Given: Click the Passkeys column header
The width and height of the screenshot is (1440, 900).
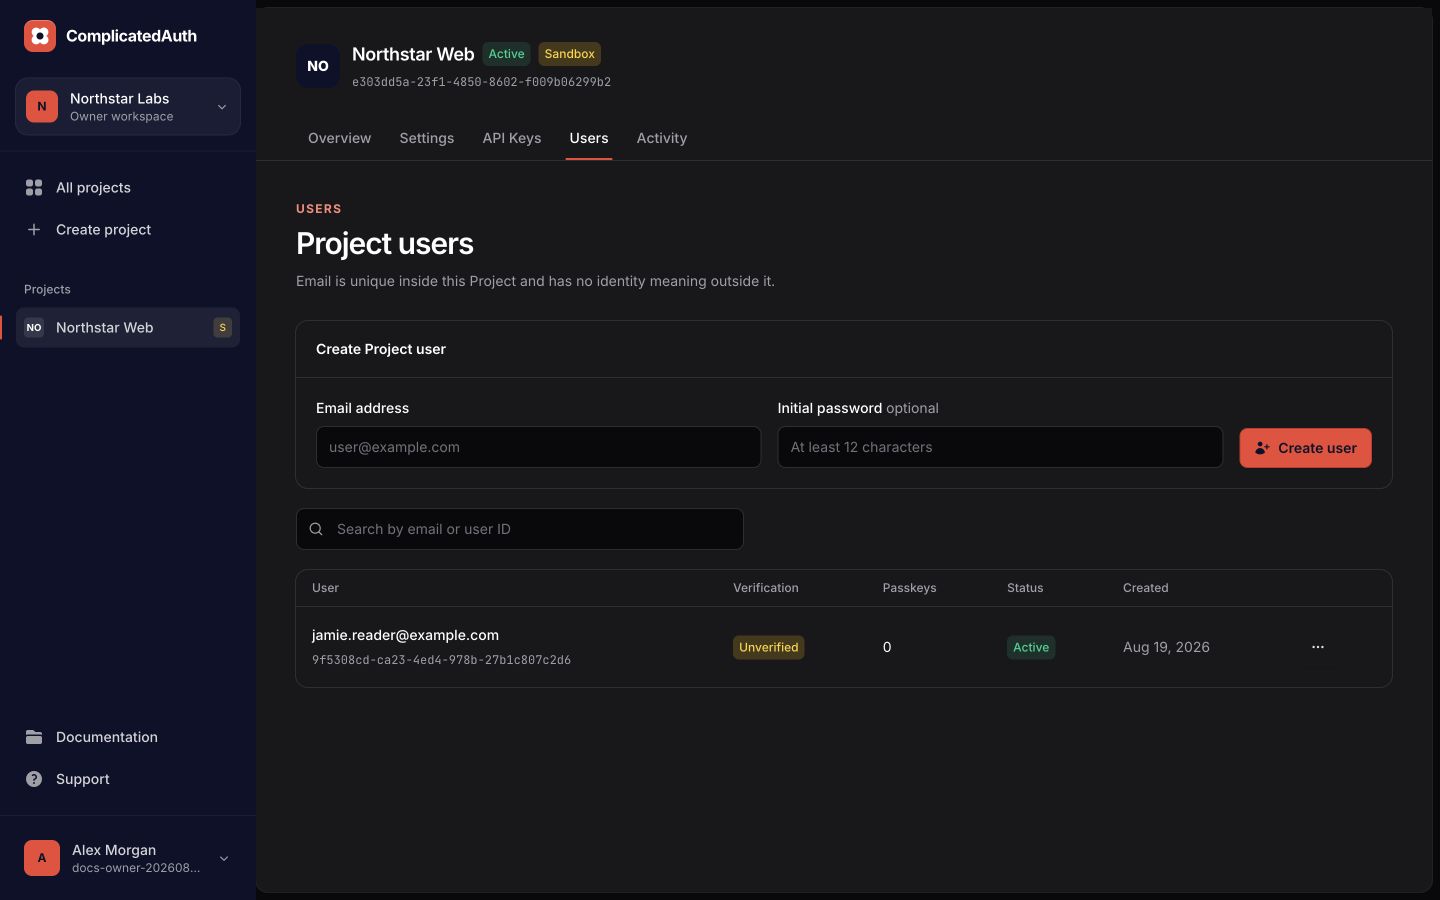Looking at the screenshot, I should click(x=909, y=588).
